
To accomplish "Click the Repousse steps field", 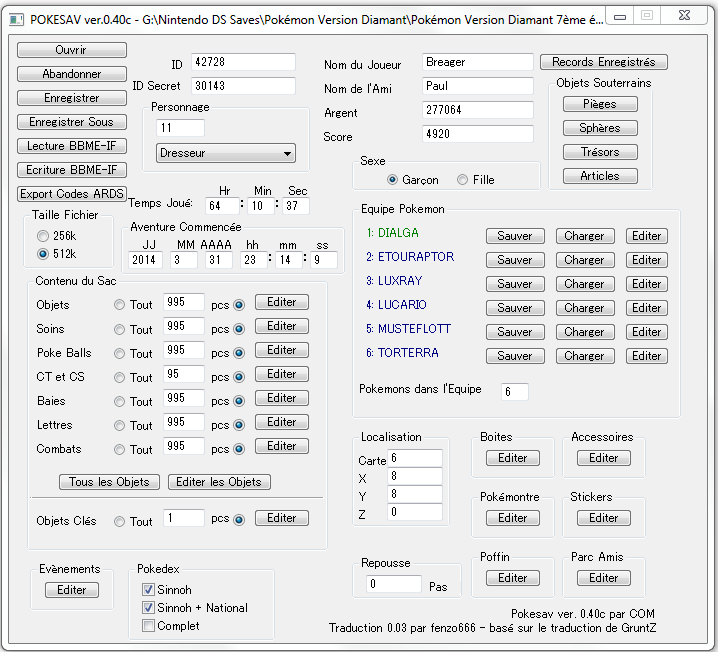I will tap(394, 584).
